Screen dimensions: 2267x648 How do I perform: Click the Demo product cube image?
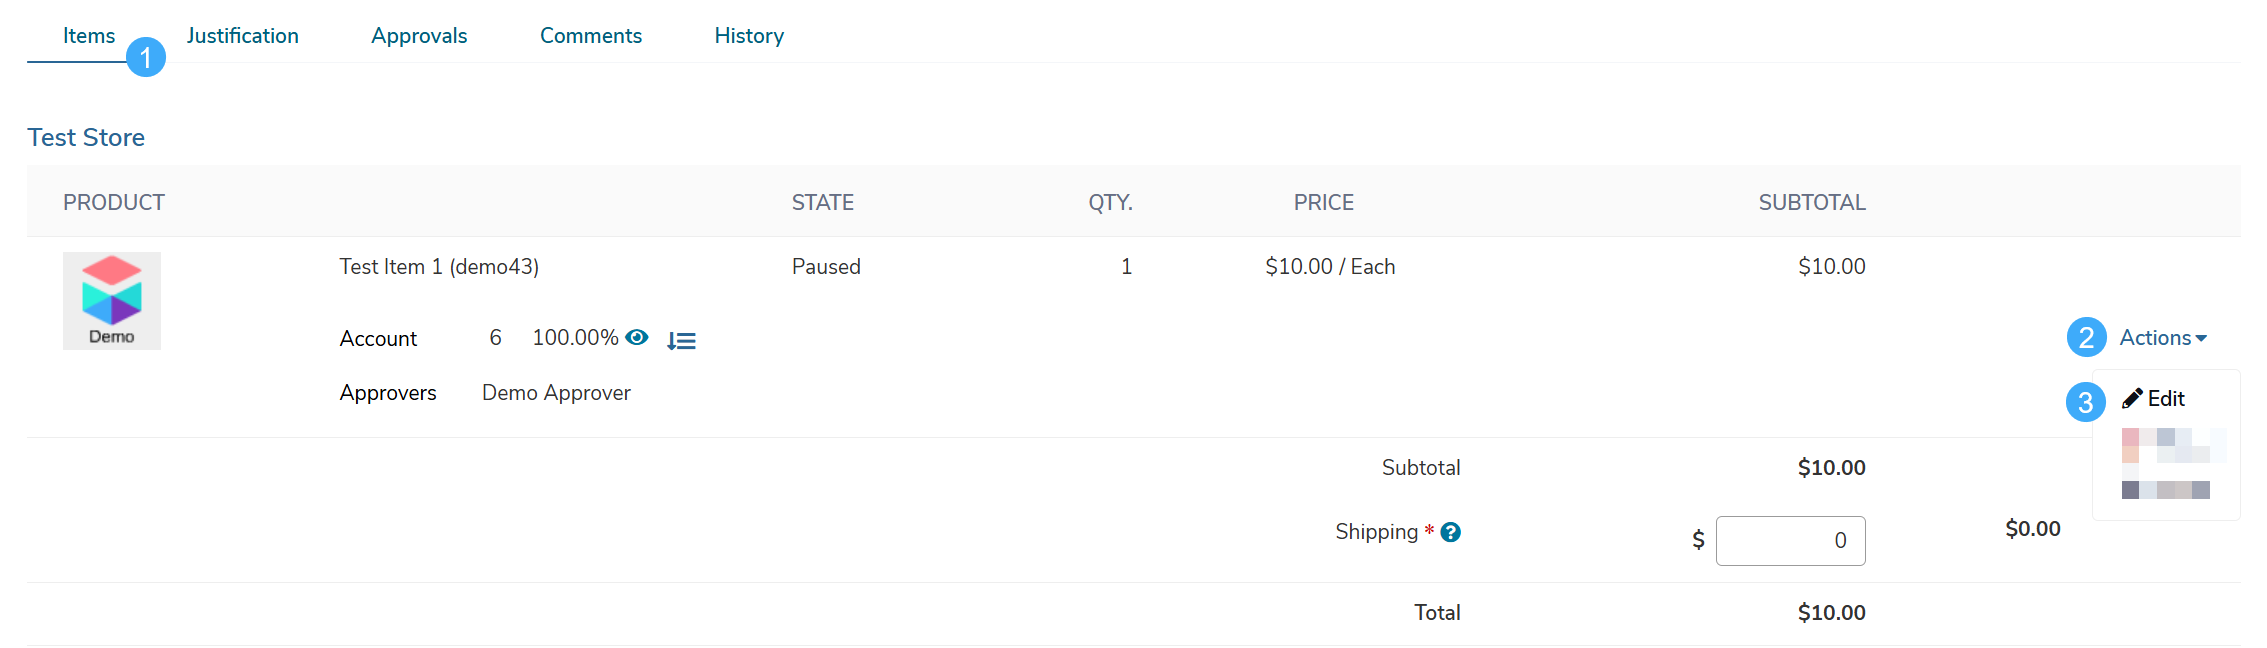pyautogui.click(x=112, y=301)
